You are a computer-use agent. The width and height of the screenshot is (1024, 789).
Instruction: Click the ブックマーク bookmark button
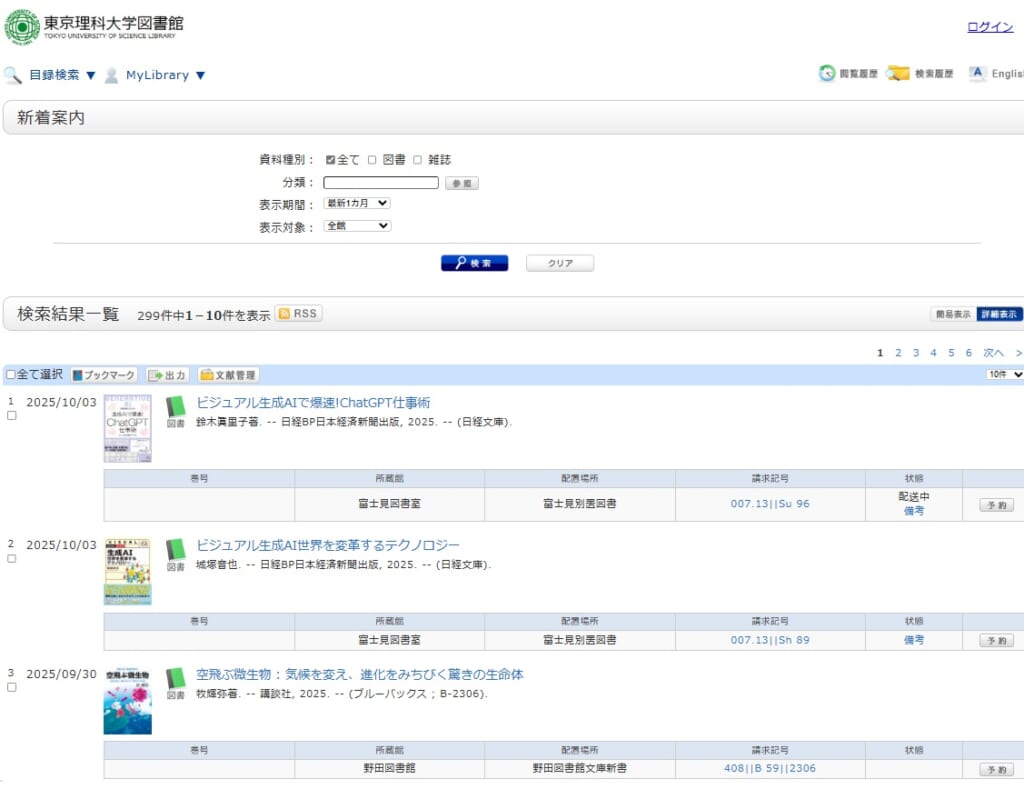coord(103,375)
